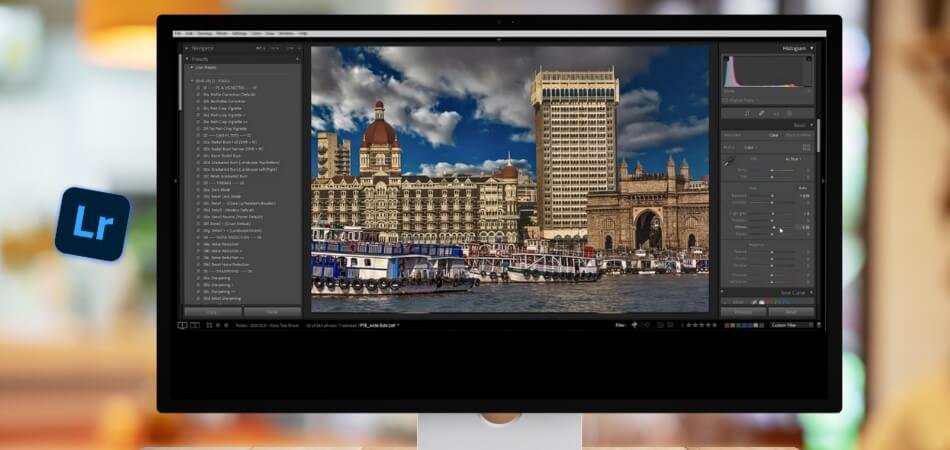Open the White Balance As Shot dropdown
This screenshot has width=950, height=450.
click(793, 159)
